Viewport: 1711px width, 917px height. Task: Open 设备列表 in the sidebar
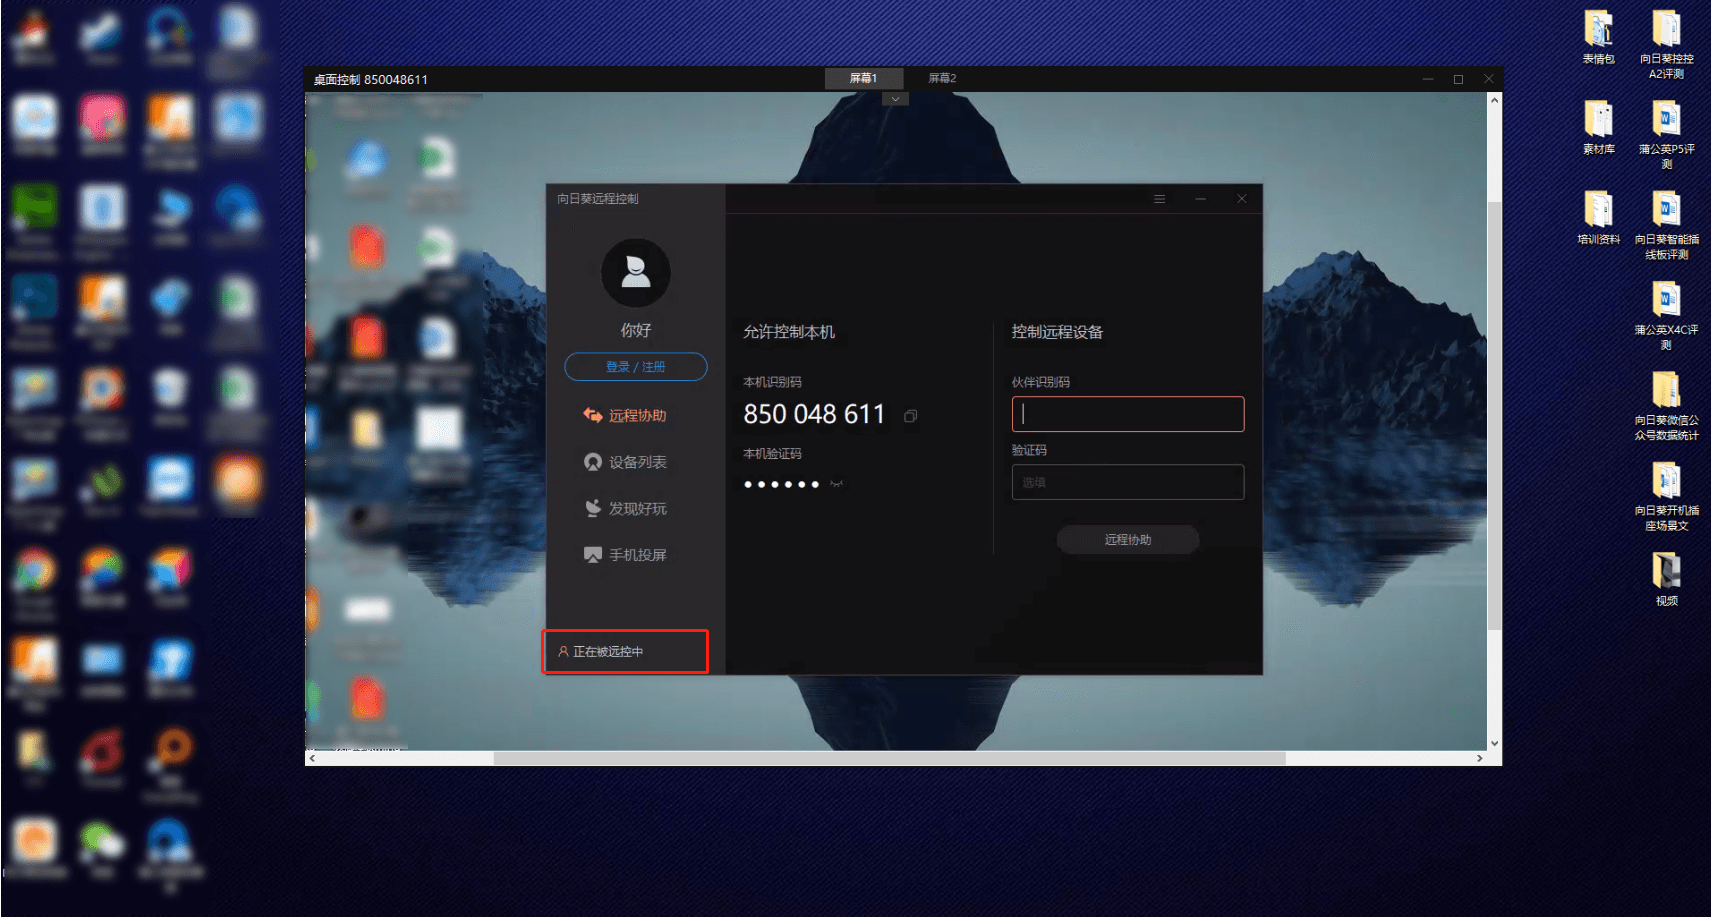pos(625,462)
